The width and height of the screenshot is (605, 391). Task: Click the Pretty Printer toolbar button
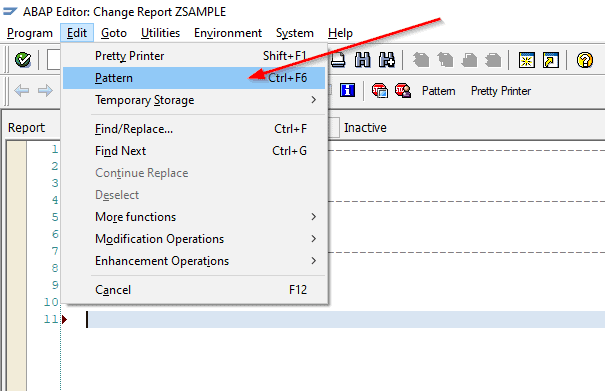pyautogui.click(x=501, y=91)
